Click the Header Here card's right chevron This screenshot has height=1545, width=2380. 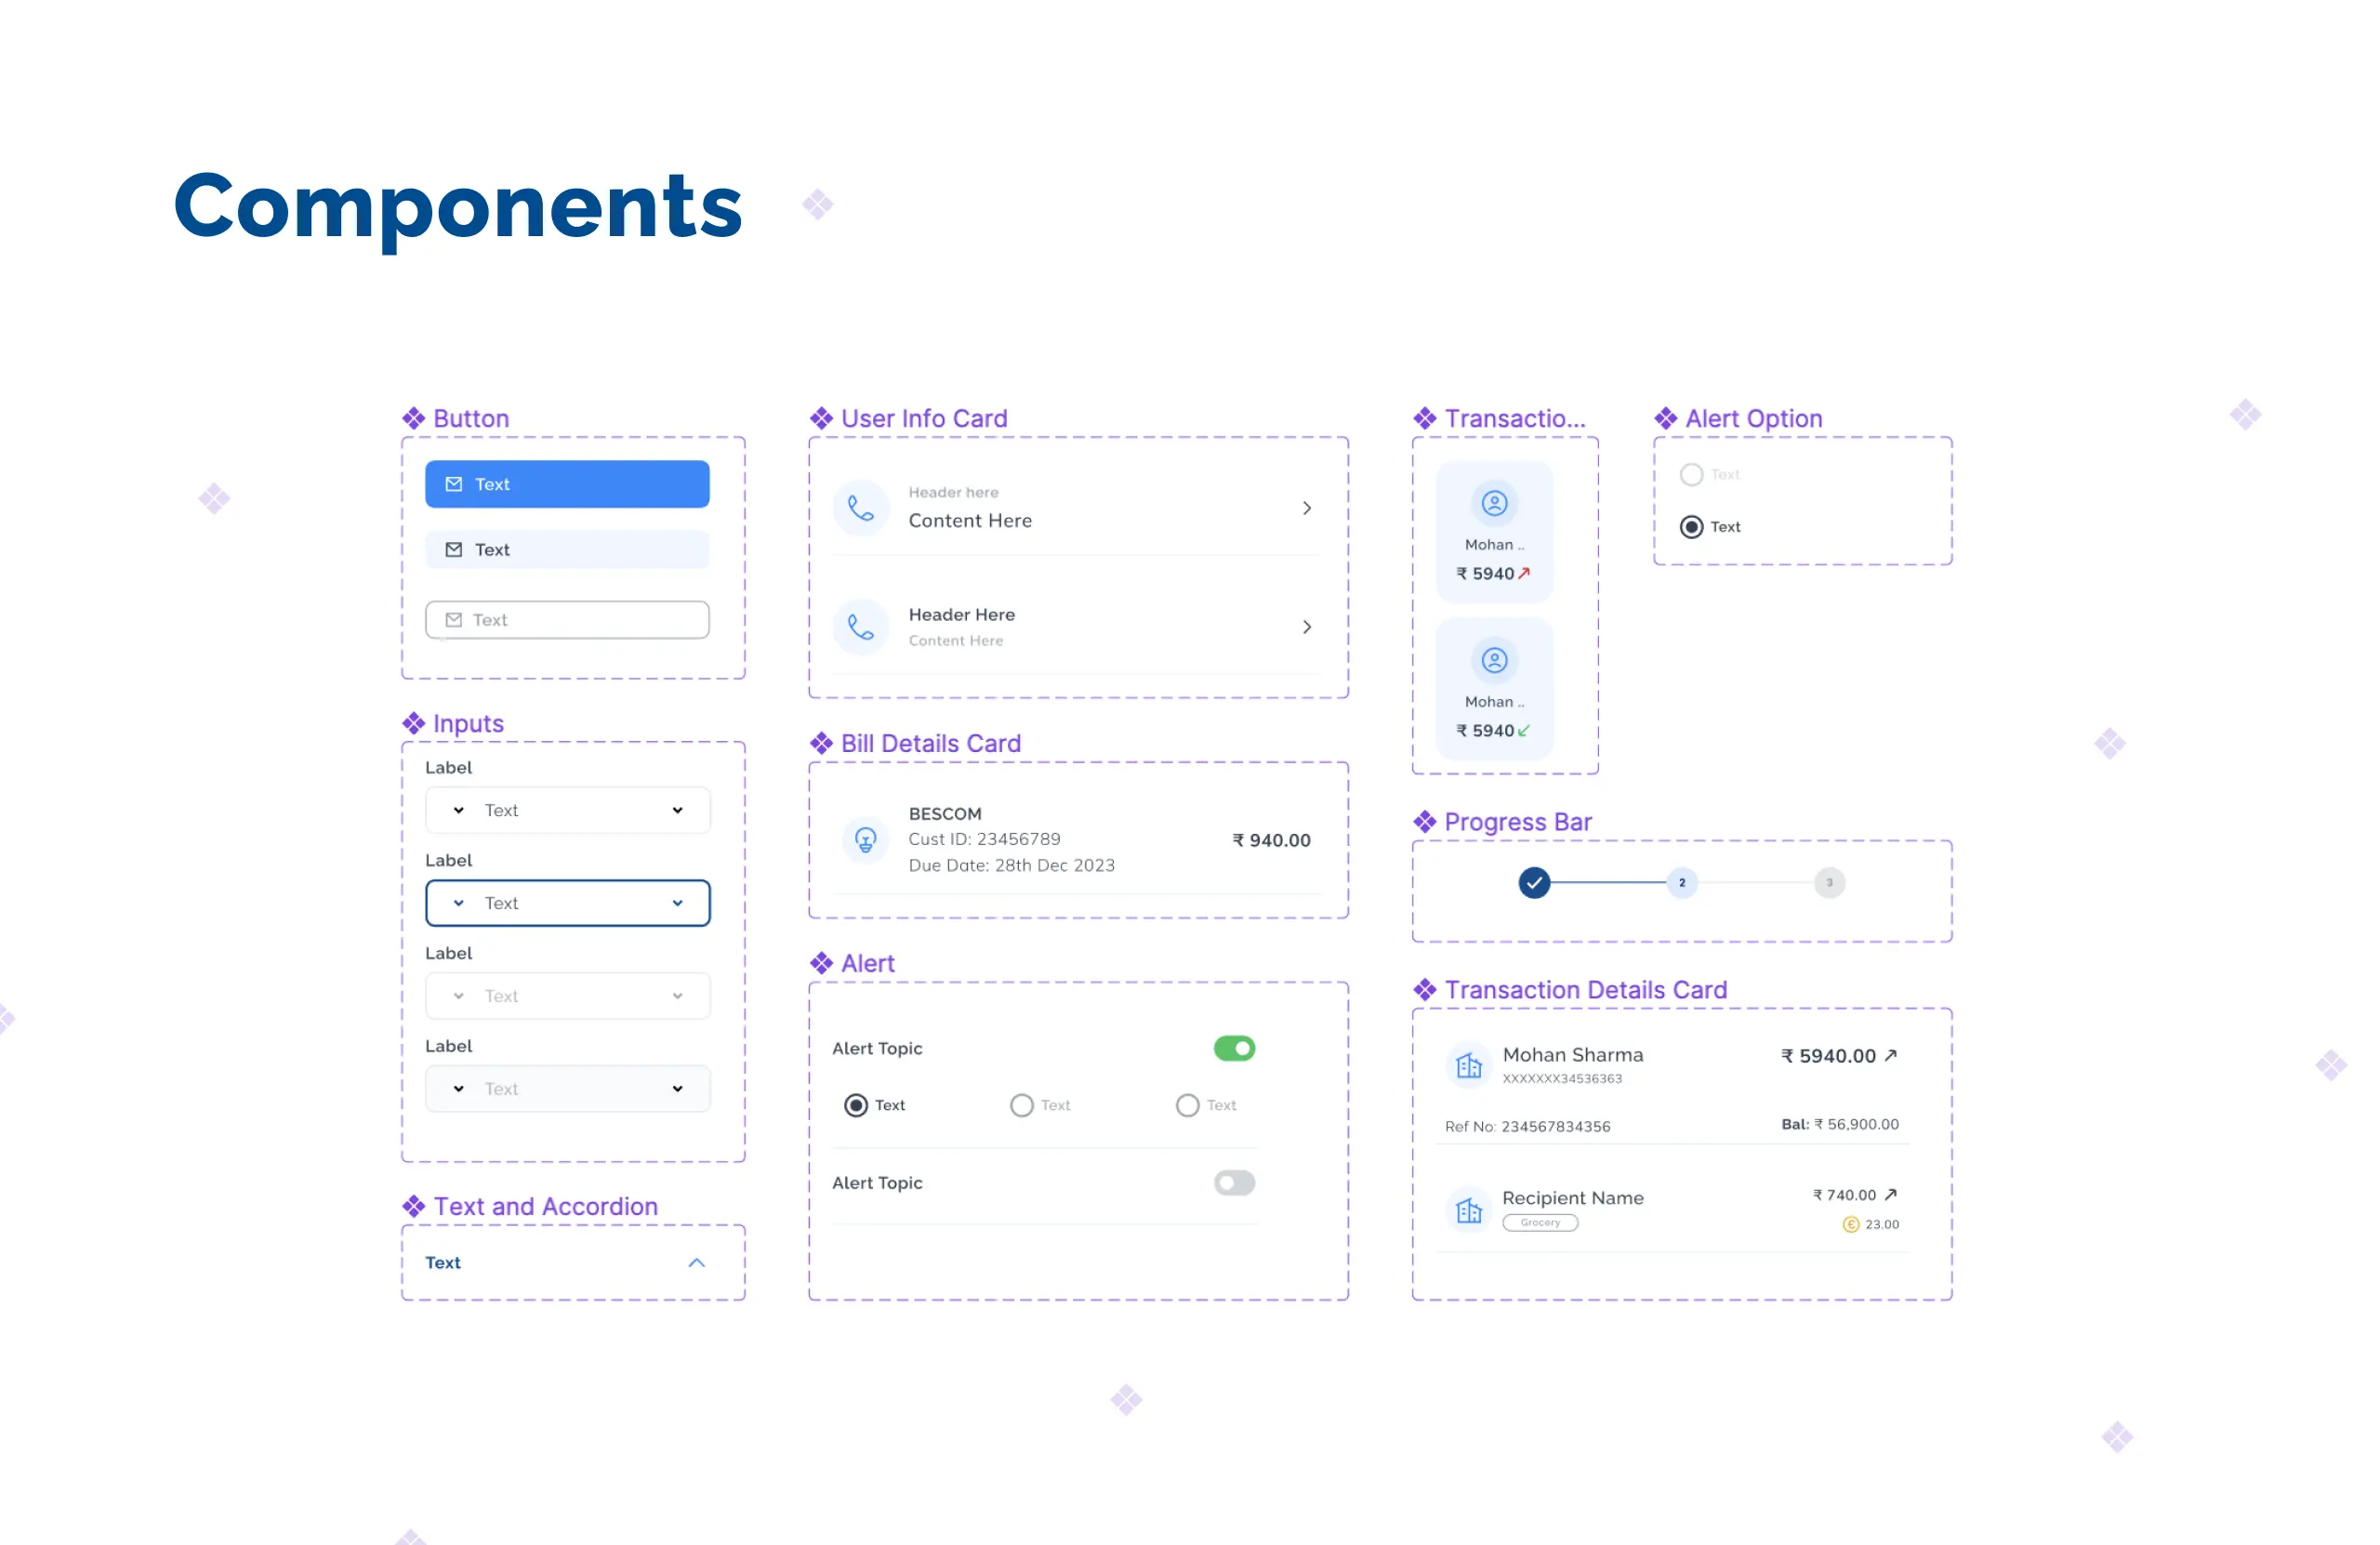1306,626
